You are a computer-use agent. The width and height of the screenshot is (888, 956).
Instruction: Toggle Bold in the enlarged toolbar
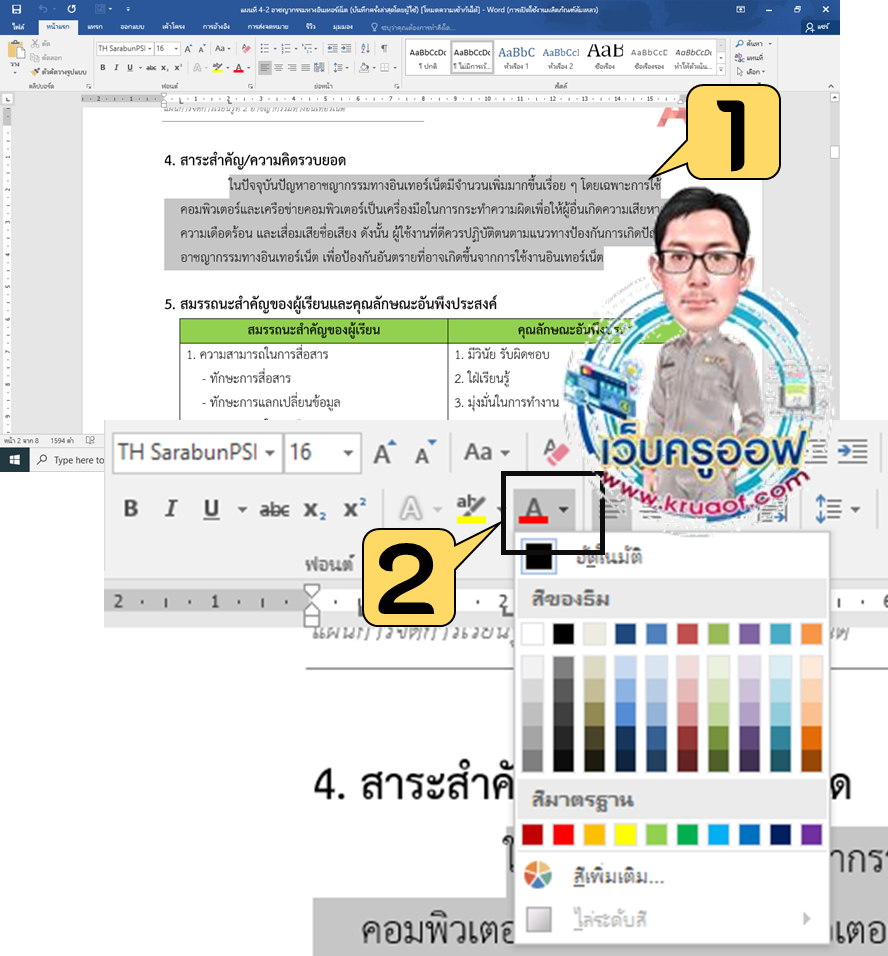pyautogui.click(x=131, y=509)
